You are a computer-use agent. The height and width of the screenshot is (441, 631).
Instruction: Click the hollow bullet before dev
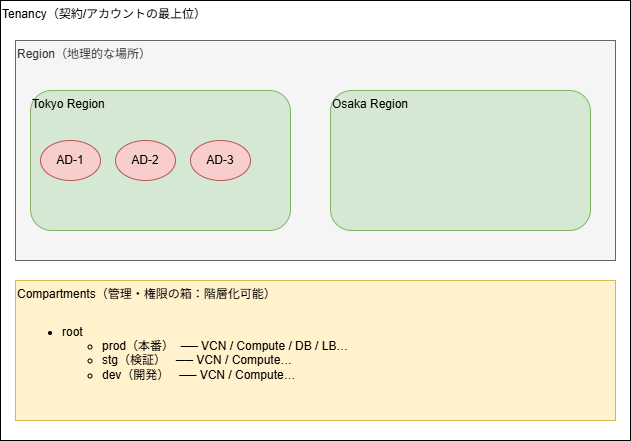click(x=91, y=375)
